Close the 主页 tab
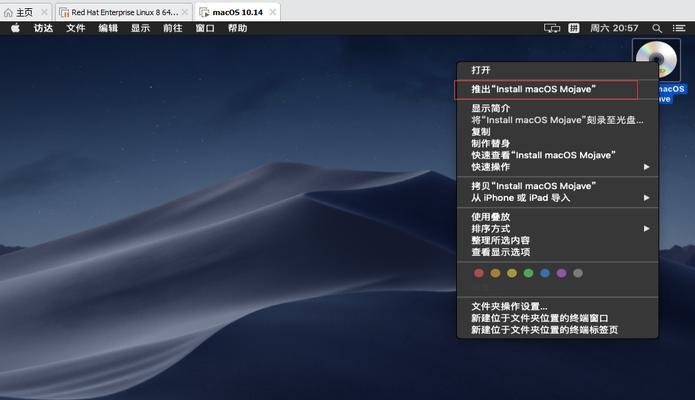Screen dimensions: 695x400 [44, 12]
